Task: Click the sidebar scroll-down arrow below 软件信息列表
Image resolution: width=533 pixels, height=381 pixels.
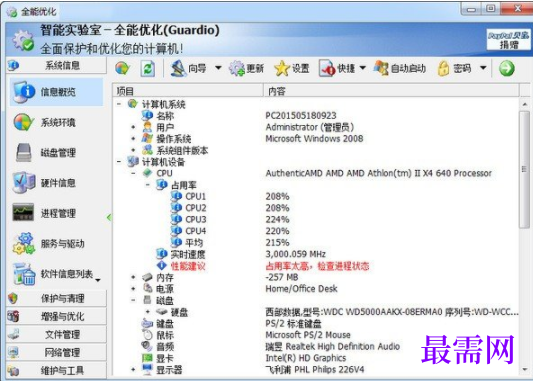Action: (x=98, y=280)
